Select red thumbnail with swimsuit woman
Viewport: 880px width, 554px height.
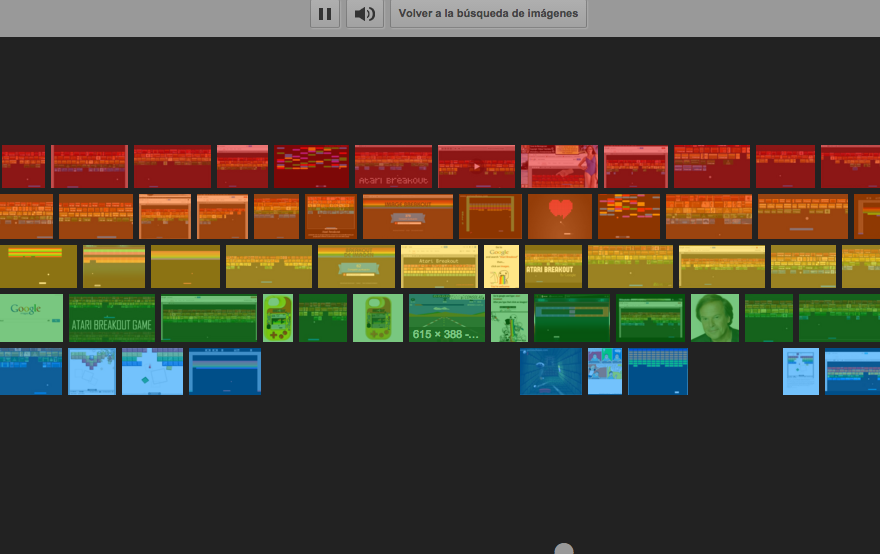click(559, 166)
